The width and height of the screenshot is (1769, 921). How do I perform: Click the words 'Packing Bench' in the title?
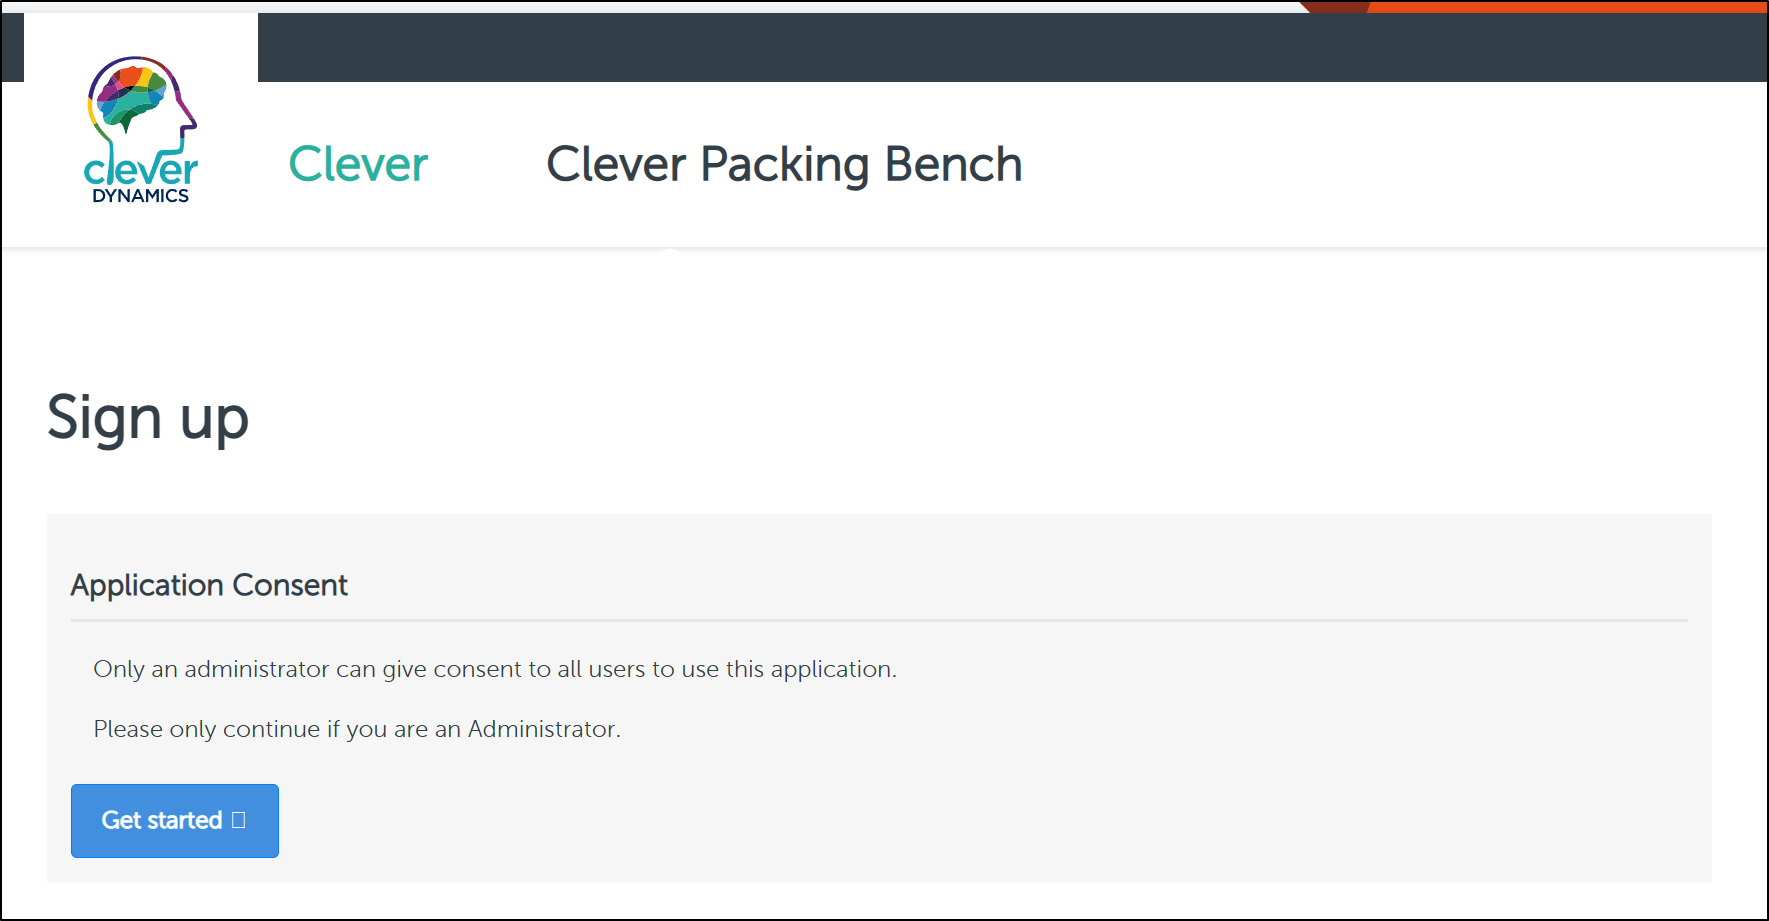[x=861, y=165]
